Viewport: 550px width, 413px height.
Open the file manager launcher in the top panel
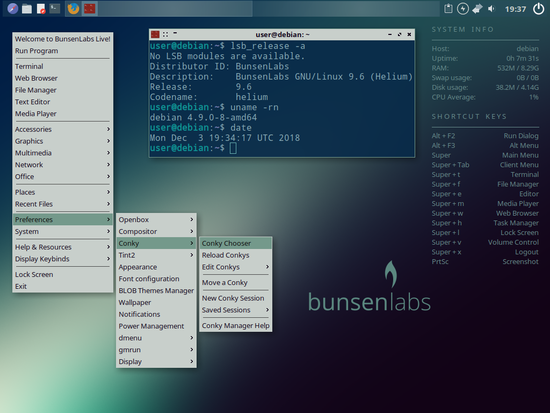[x=27, y=8]
